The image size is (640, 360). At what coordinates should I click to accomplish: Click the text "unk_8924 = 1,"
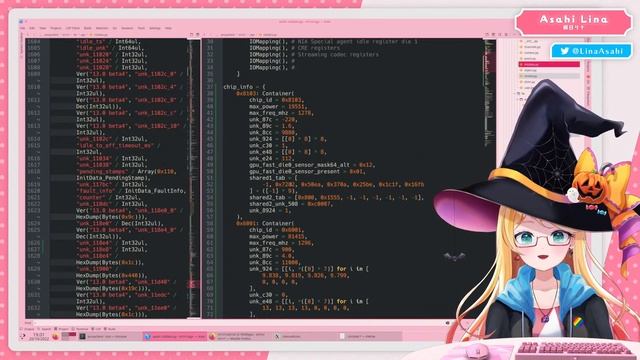[270, 210]
